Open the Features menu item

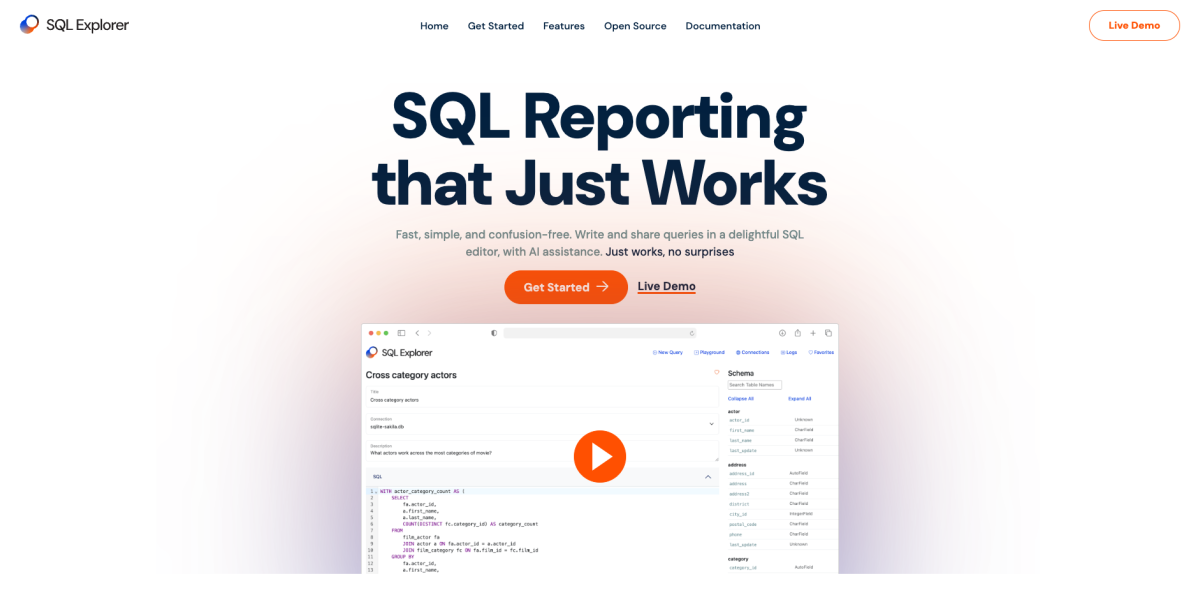564,26
